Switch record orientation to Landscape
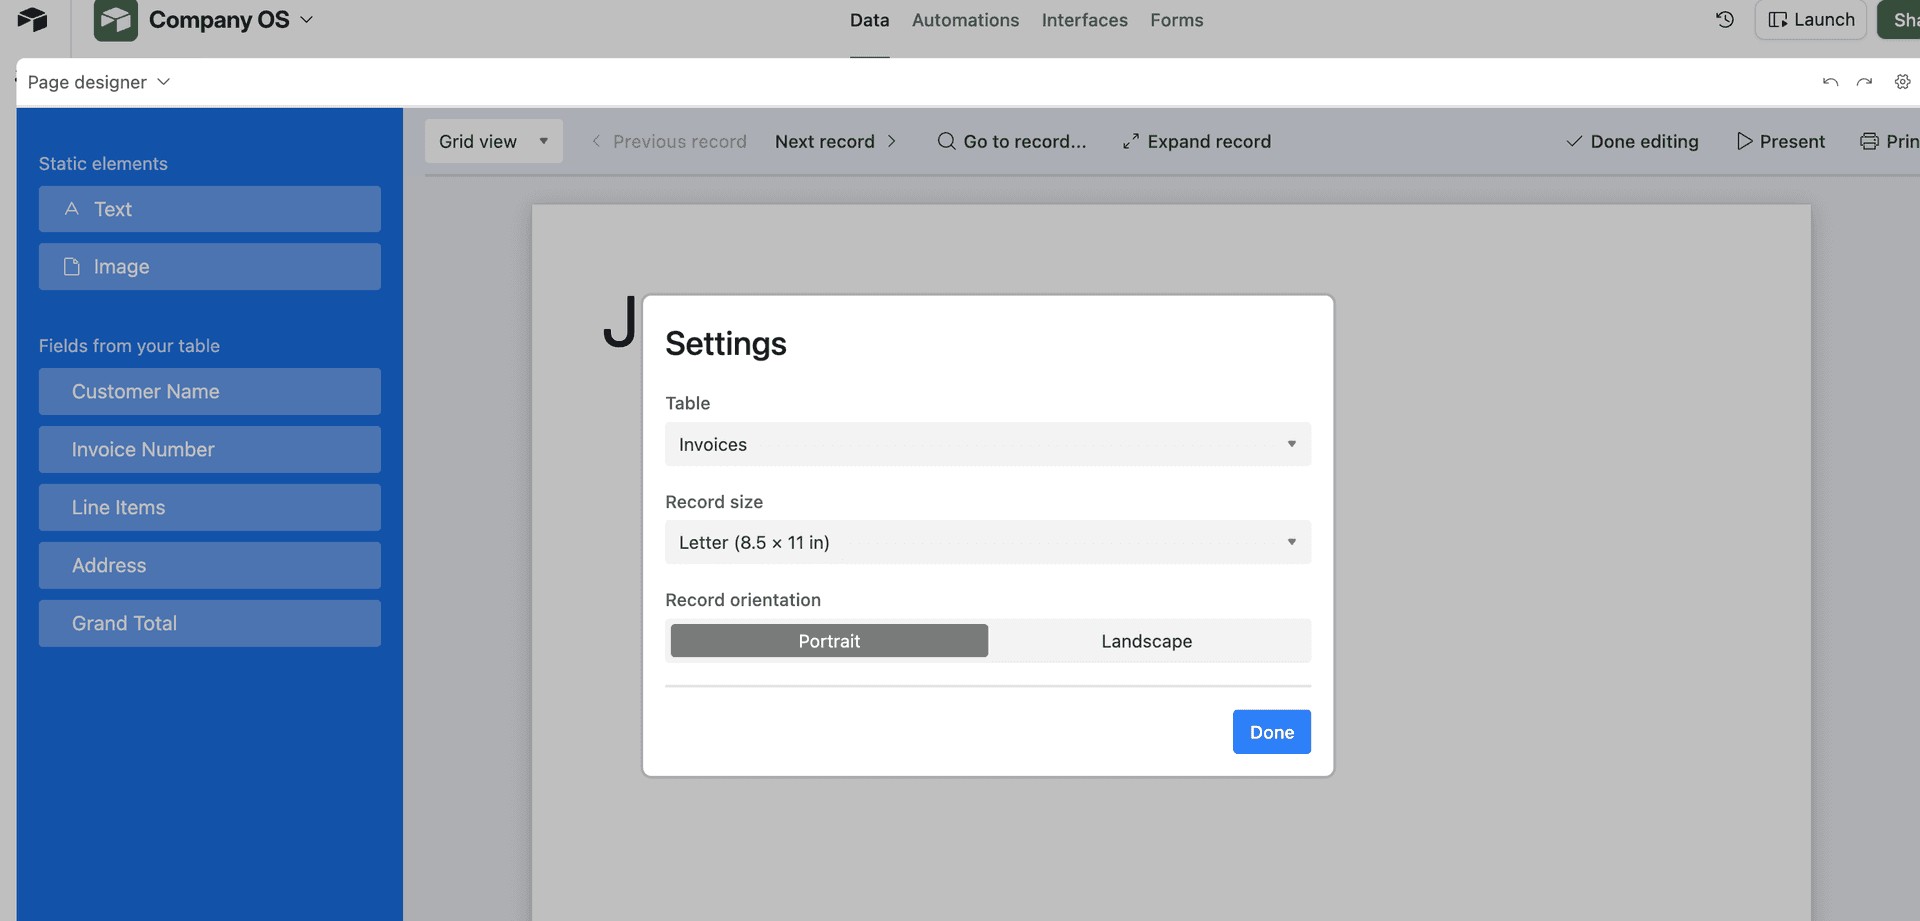1920x921 pixels. 1146,641
